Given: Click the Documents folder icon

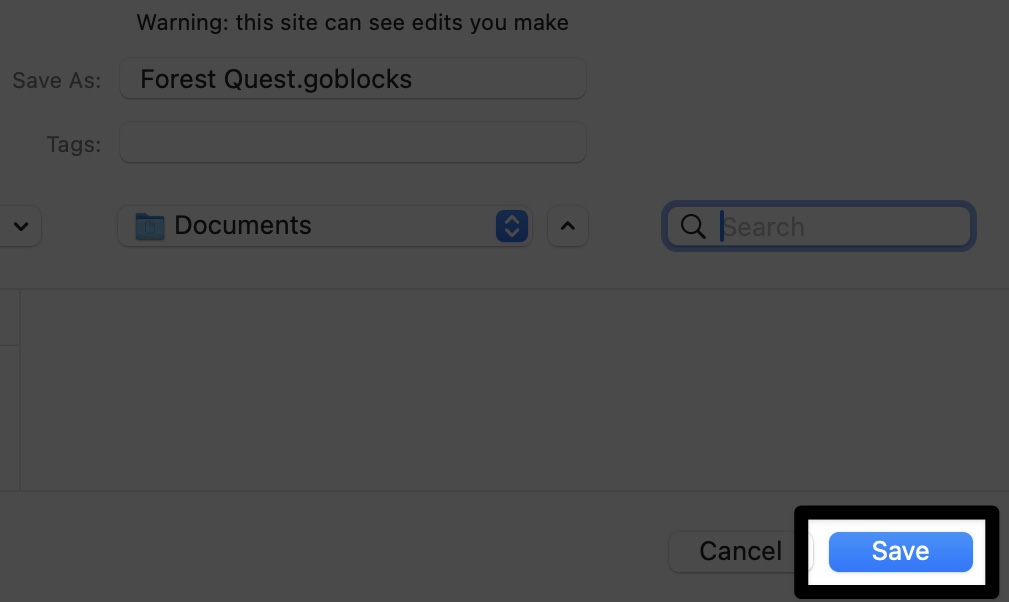Looking at the screenshot, I should coord(148,226).
